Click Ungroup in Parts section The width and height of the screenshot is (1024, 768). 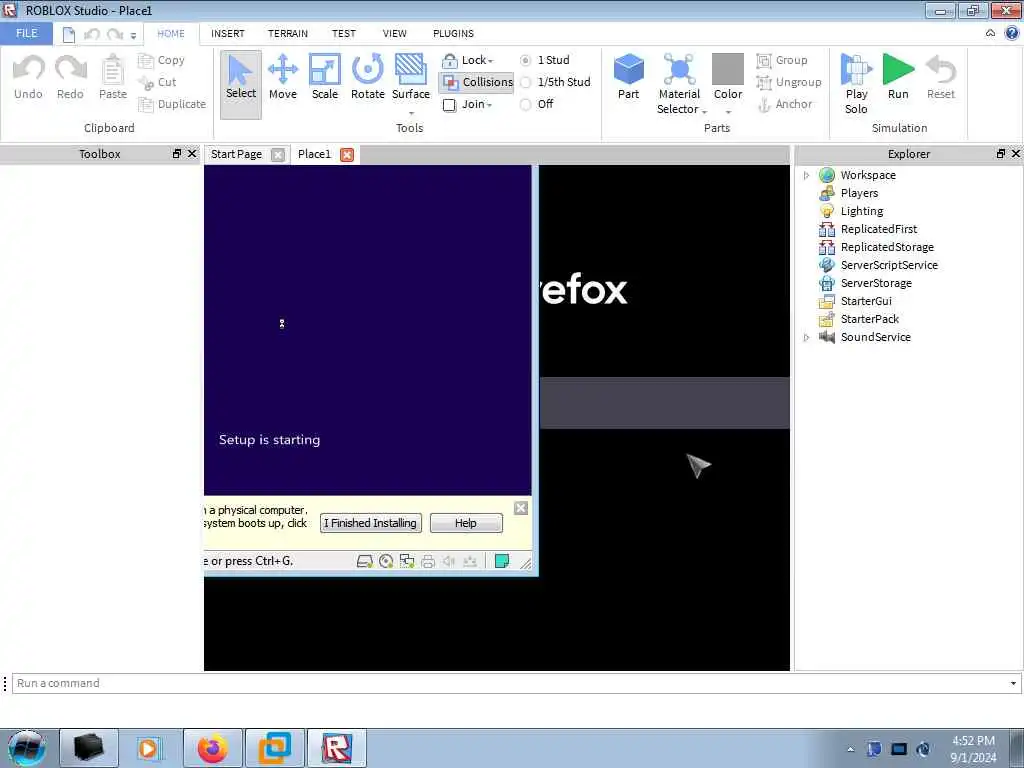pos(788,82)
